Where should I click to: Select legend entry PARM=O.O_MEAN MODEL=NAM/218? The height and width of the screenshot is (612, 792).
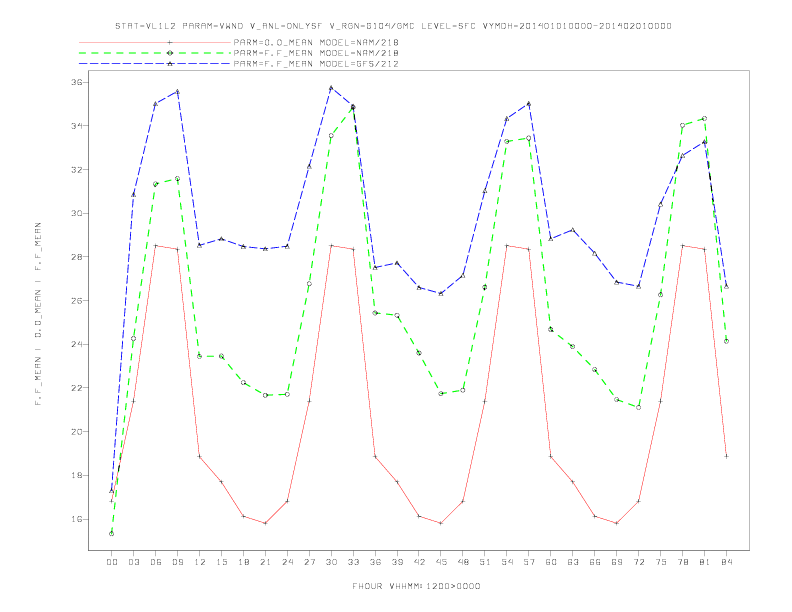(316, 42)
